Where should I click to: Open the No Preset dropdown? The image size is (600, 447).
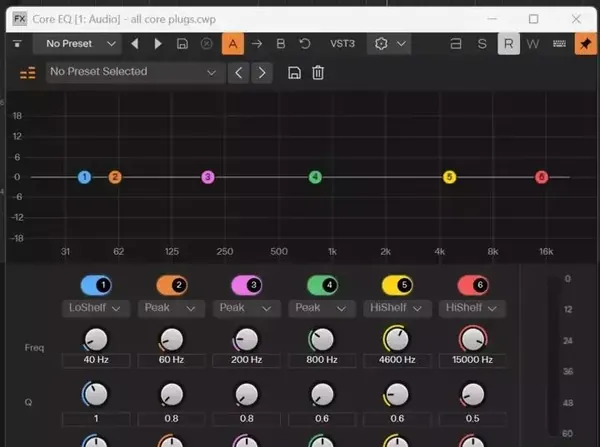pos(78,44)
